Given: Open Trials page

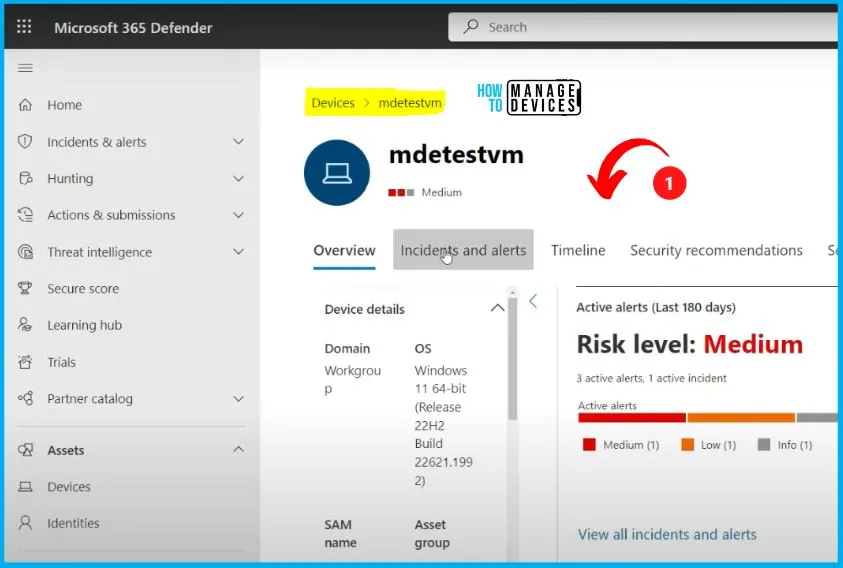Looking at the screenshot, I should click(x=61, y=362).
